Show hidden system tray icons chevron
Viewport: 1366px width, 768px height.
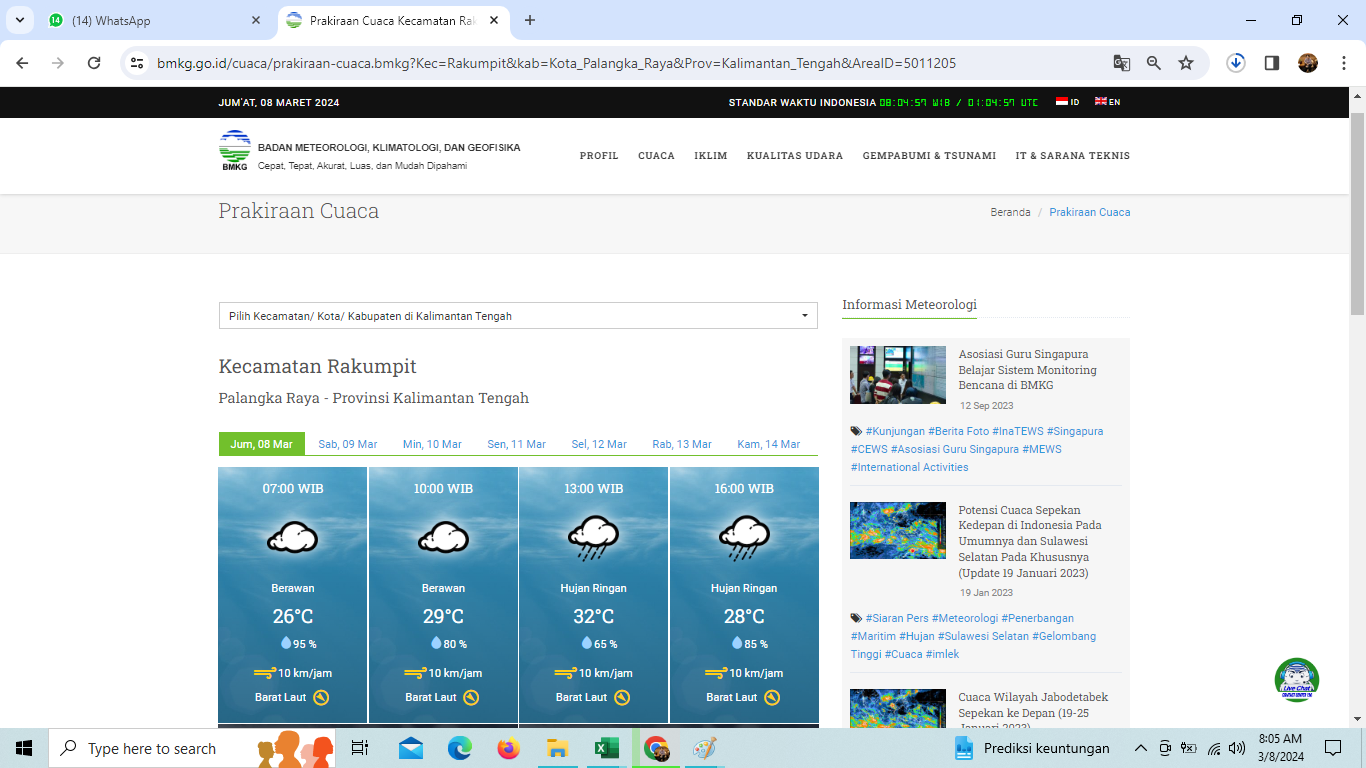coord(1140,748)
